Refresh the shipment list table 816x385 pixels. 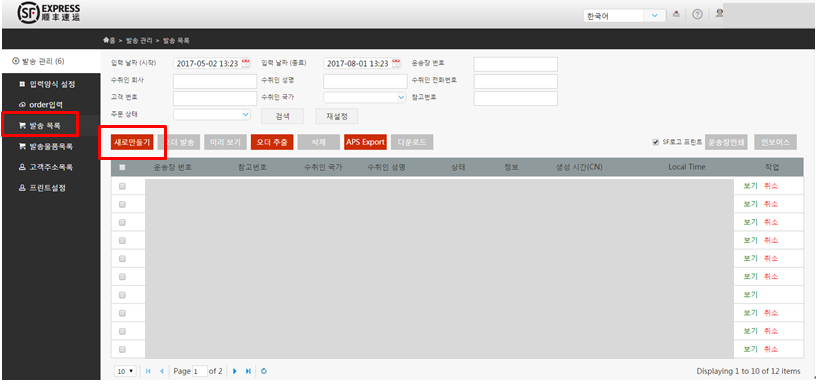[x=264, y=371]
